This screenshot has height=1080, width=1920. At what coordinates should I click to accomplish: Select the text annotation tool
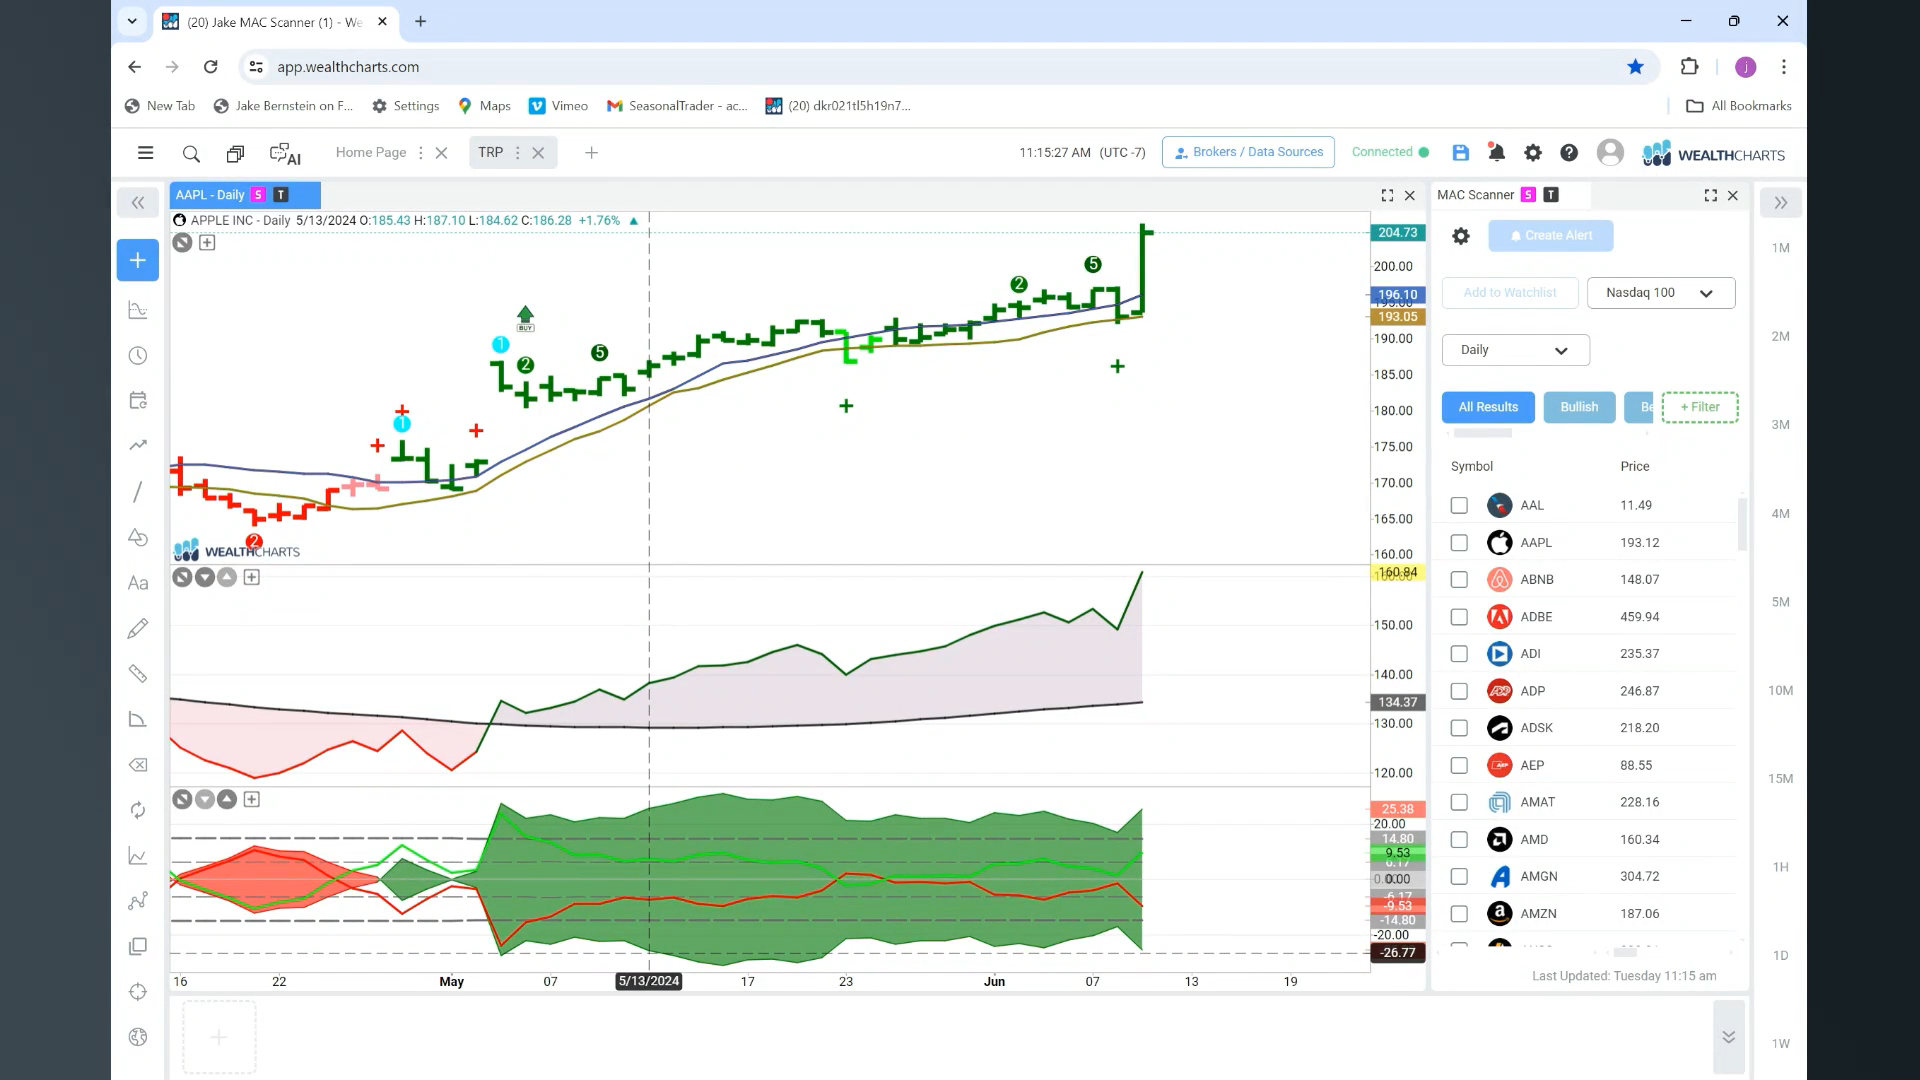coord(138,583)
